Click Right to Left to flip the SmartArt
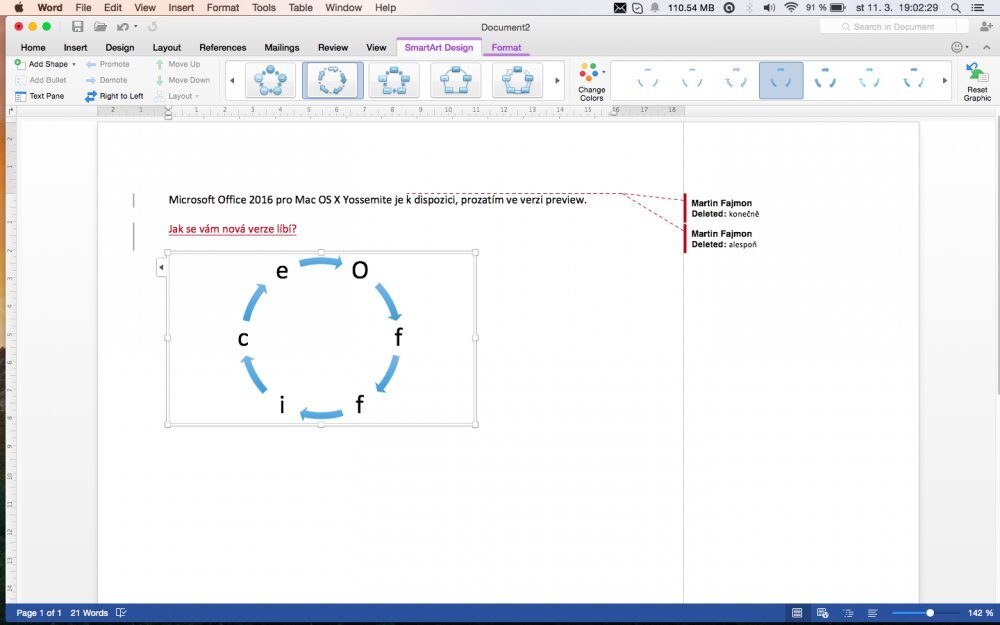 click(x=113, y=96)
